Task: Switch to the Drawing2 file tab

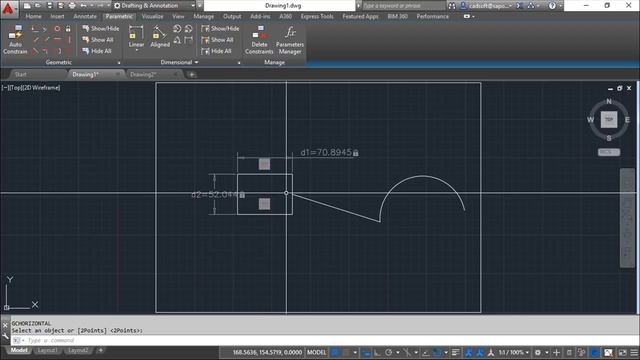Action: [x=143, y=75]
